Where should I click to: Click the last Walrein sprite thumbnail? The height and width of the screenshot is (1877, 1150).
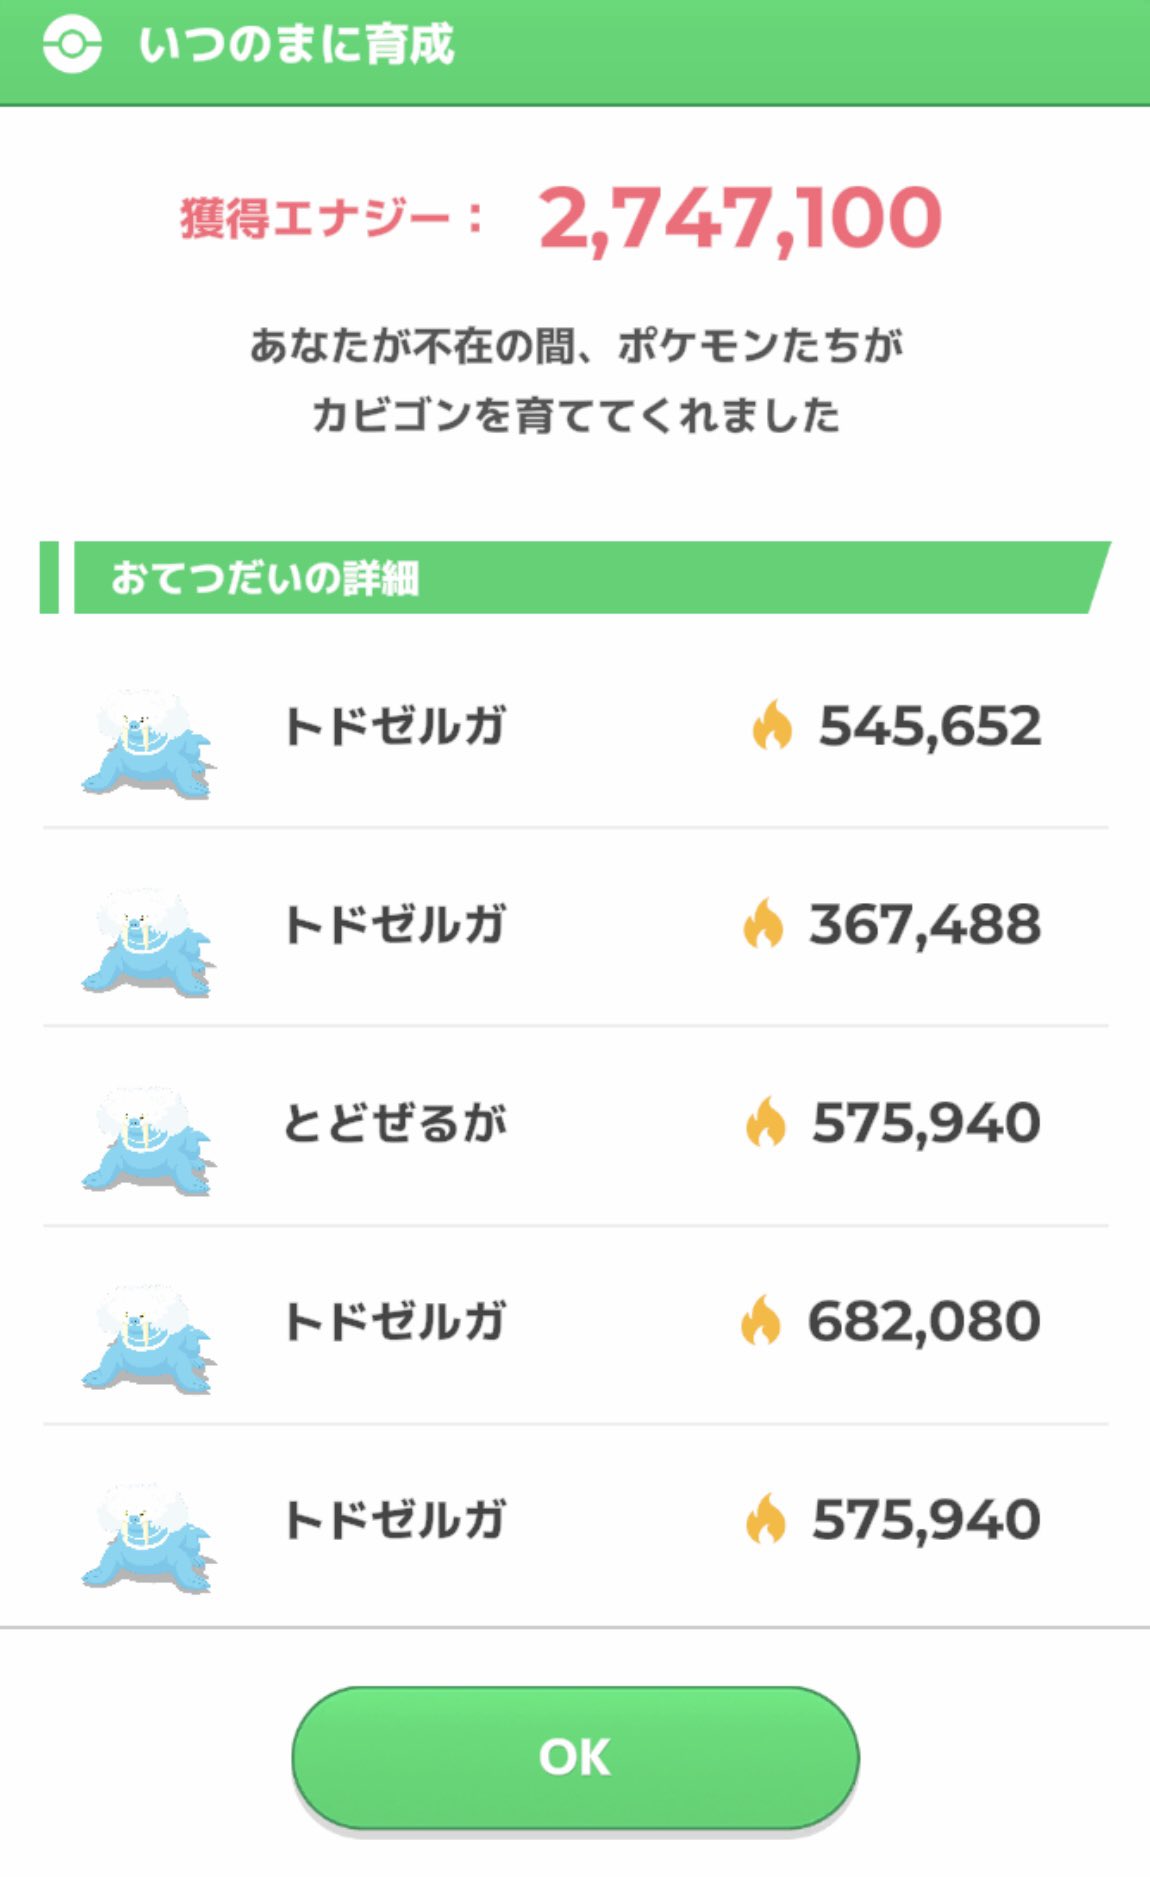pos(149,1537)
